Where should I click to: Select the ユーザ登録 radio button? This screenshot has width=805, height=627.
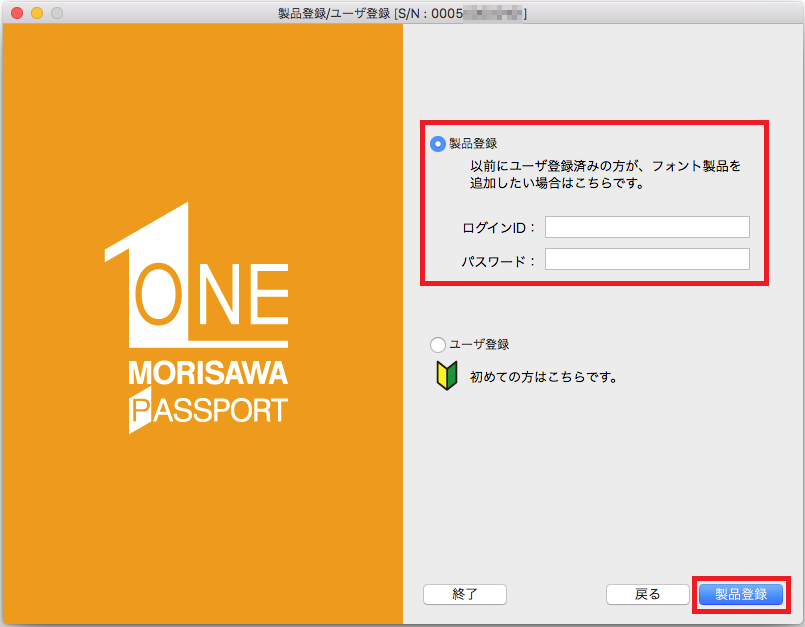(438, 345)
